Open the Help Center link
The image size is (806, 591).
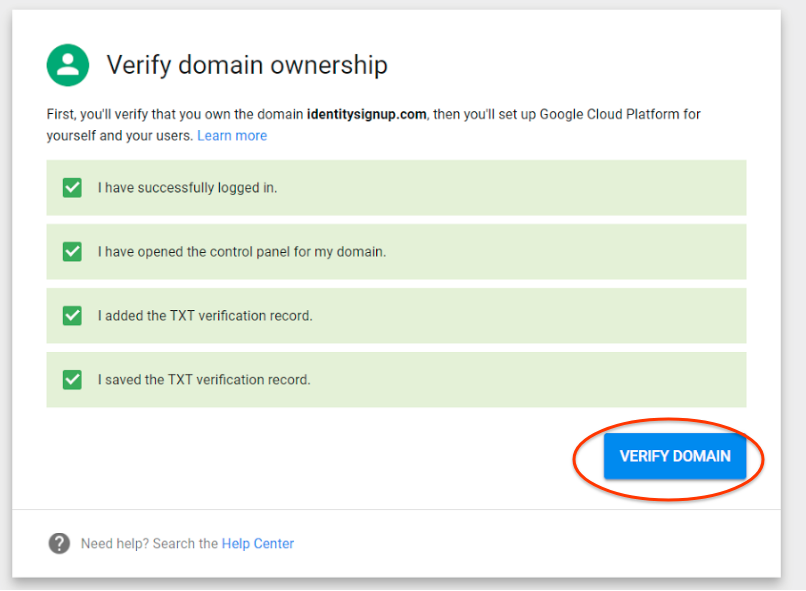tap(258, 543)
